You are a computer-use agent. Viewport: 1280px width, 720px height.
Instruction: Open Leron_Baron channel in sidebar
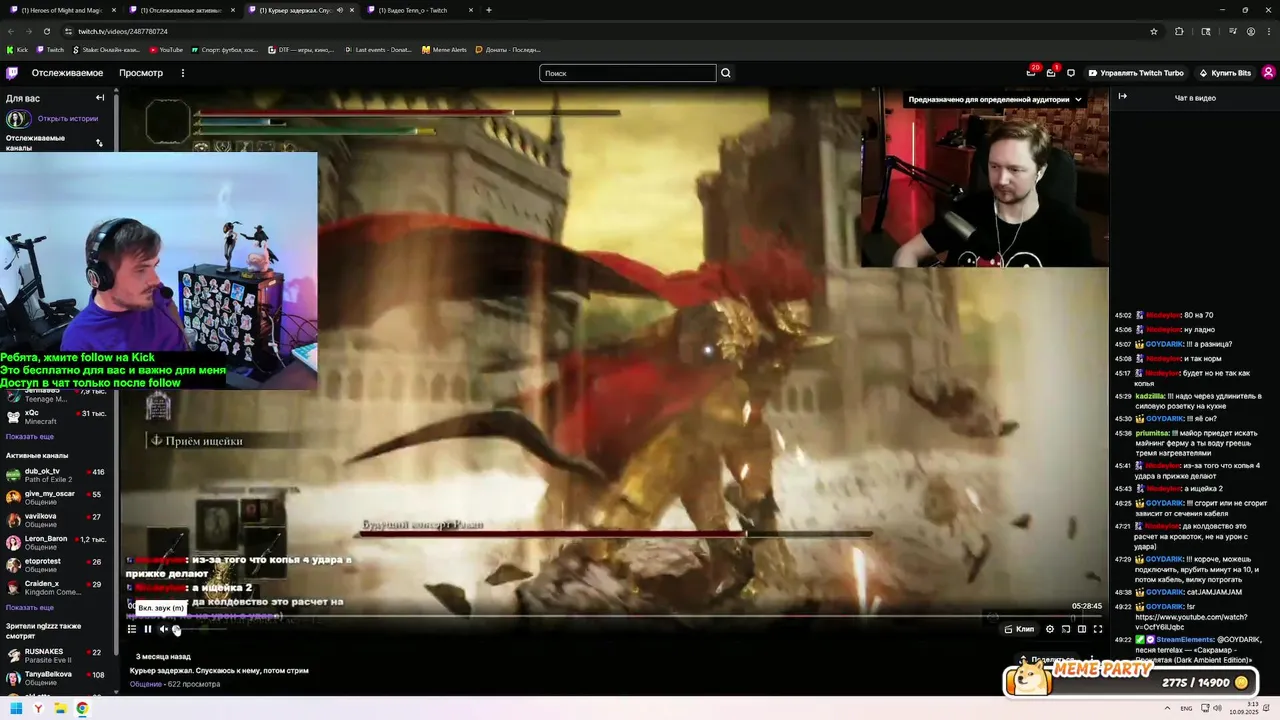pos(58,542)
